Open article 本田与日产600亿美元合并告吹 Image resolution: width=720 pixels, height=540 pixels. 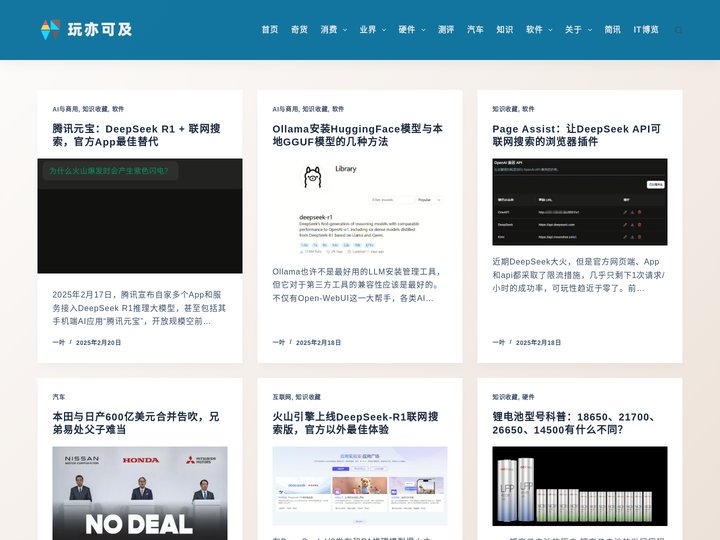click(136, 423)
